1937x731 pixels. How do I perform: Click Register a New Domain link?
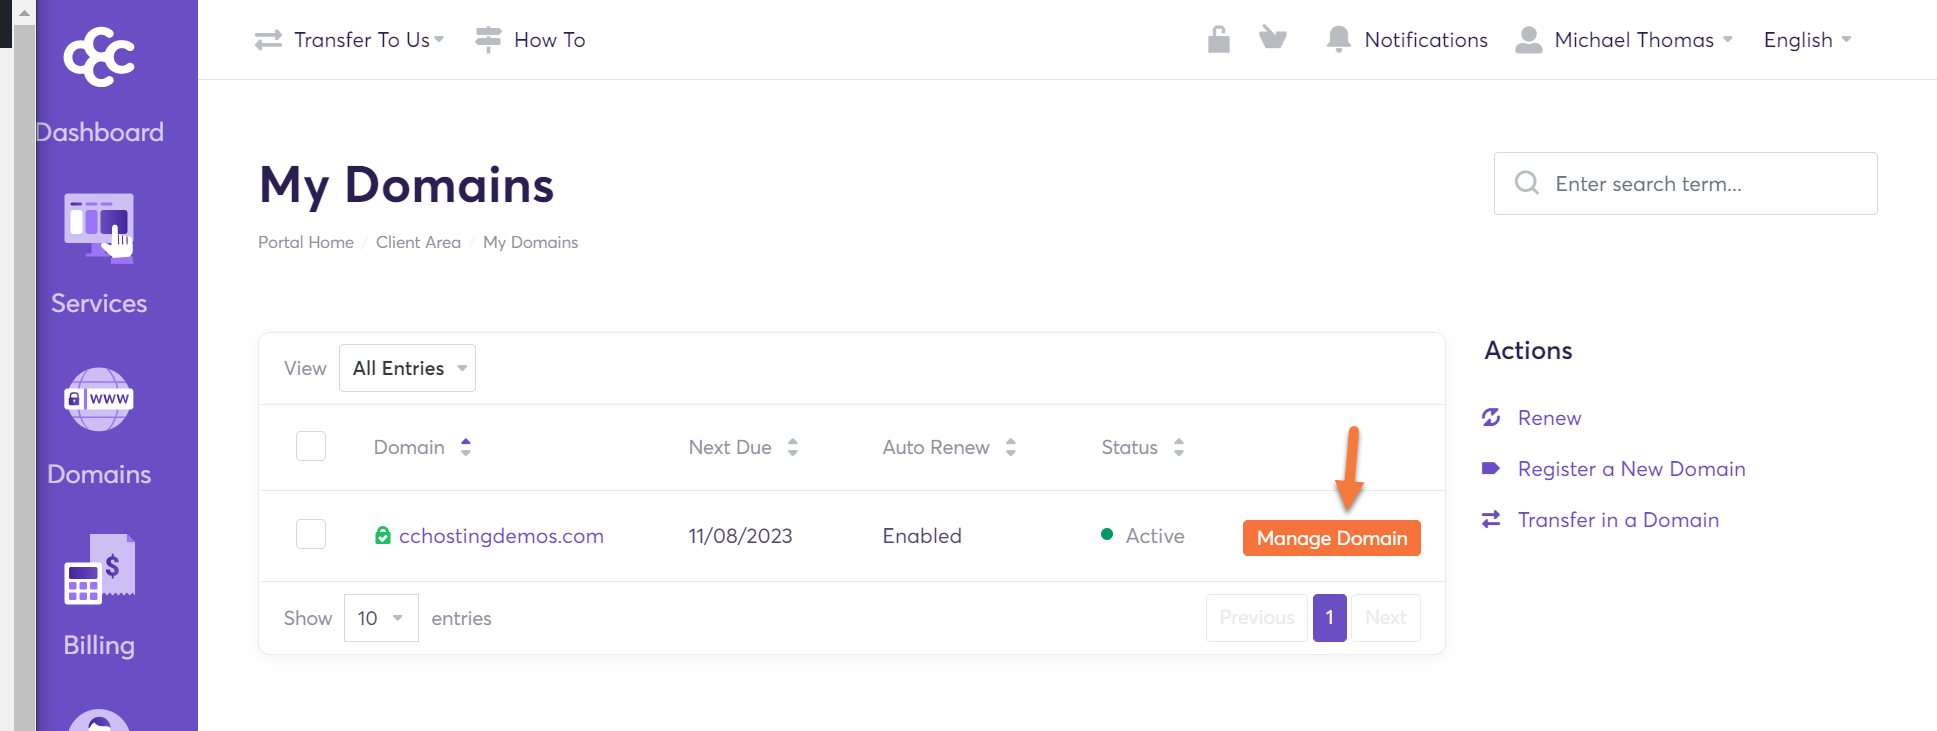1631,469
